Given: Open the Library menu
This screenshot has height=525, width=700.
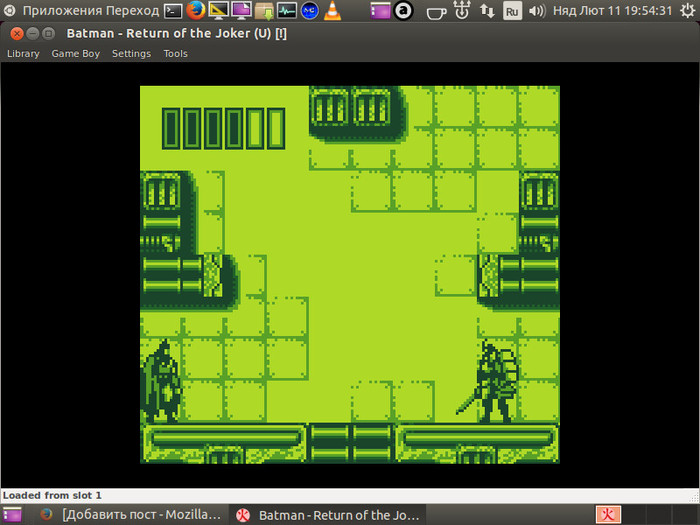Looking at the screenshot, I should tap(23, 54).
